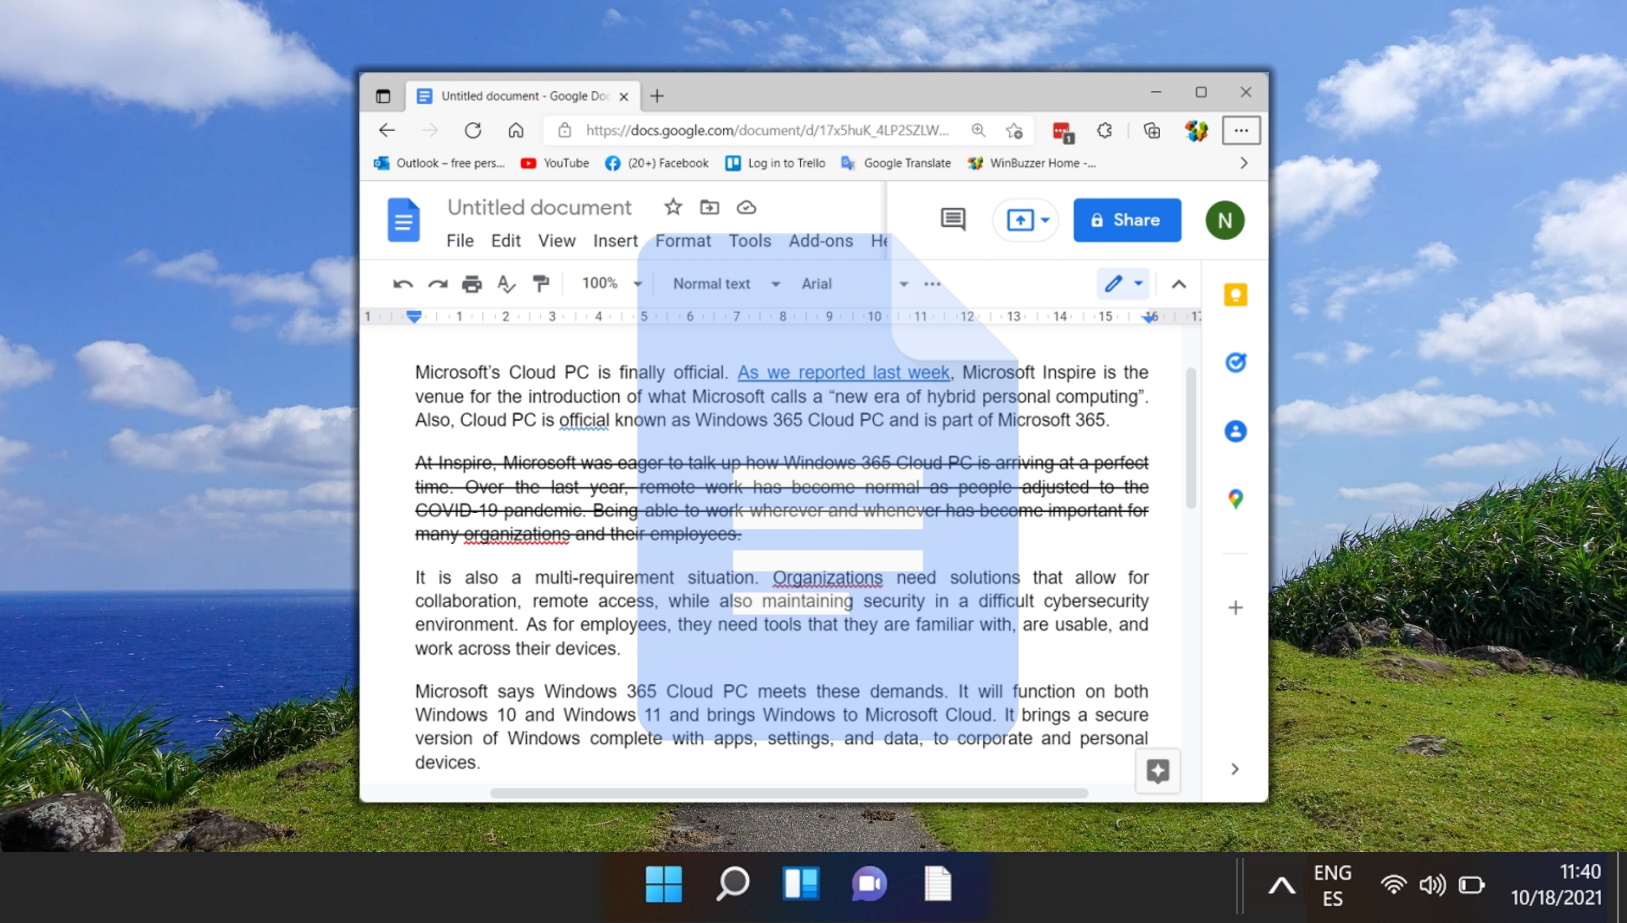Open the View menu
1627x923 pixels.
[x=557, y=241]
